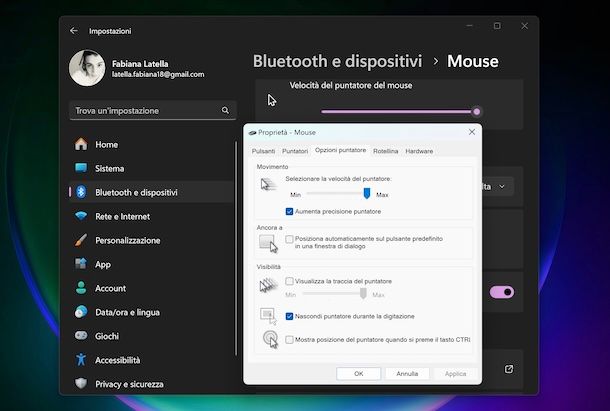The height and width of the screenshot is (411, 610).
Task: Open Privacy e sicurezza section
Action: tap(152, 384)
